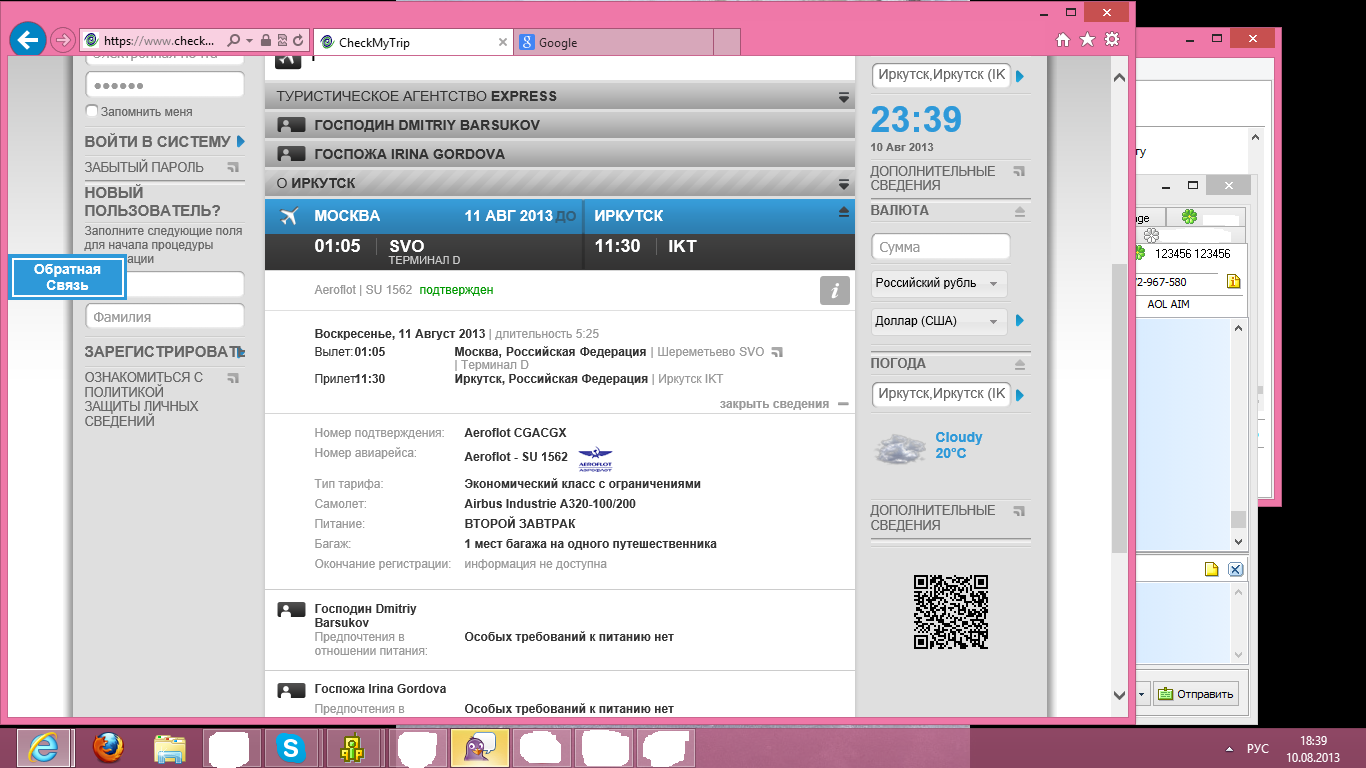
Task: Collapse the О Иркутск section
Action: pyautogui.click(x=844, y=184)
